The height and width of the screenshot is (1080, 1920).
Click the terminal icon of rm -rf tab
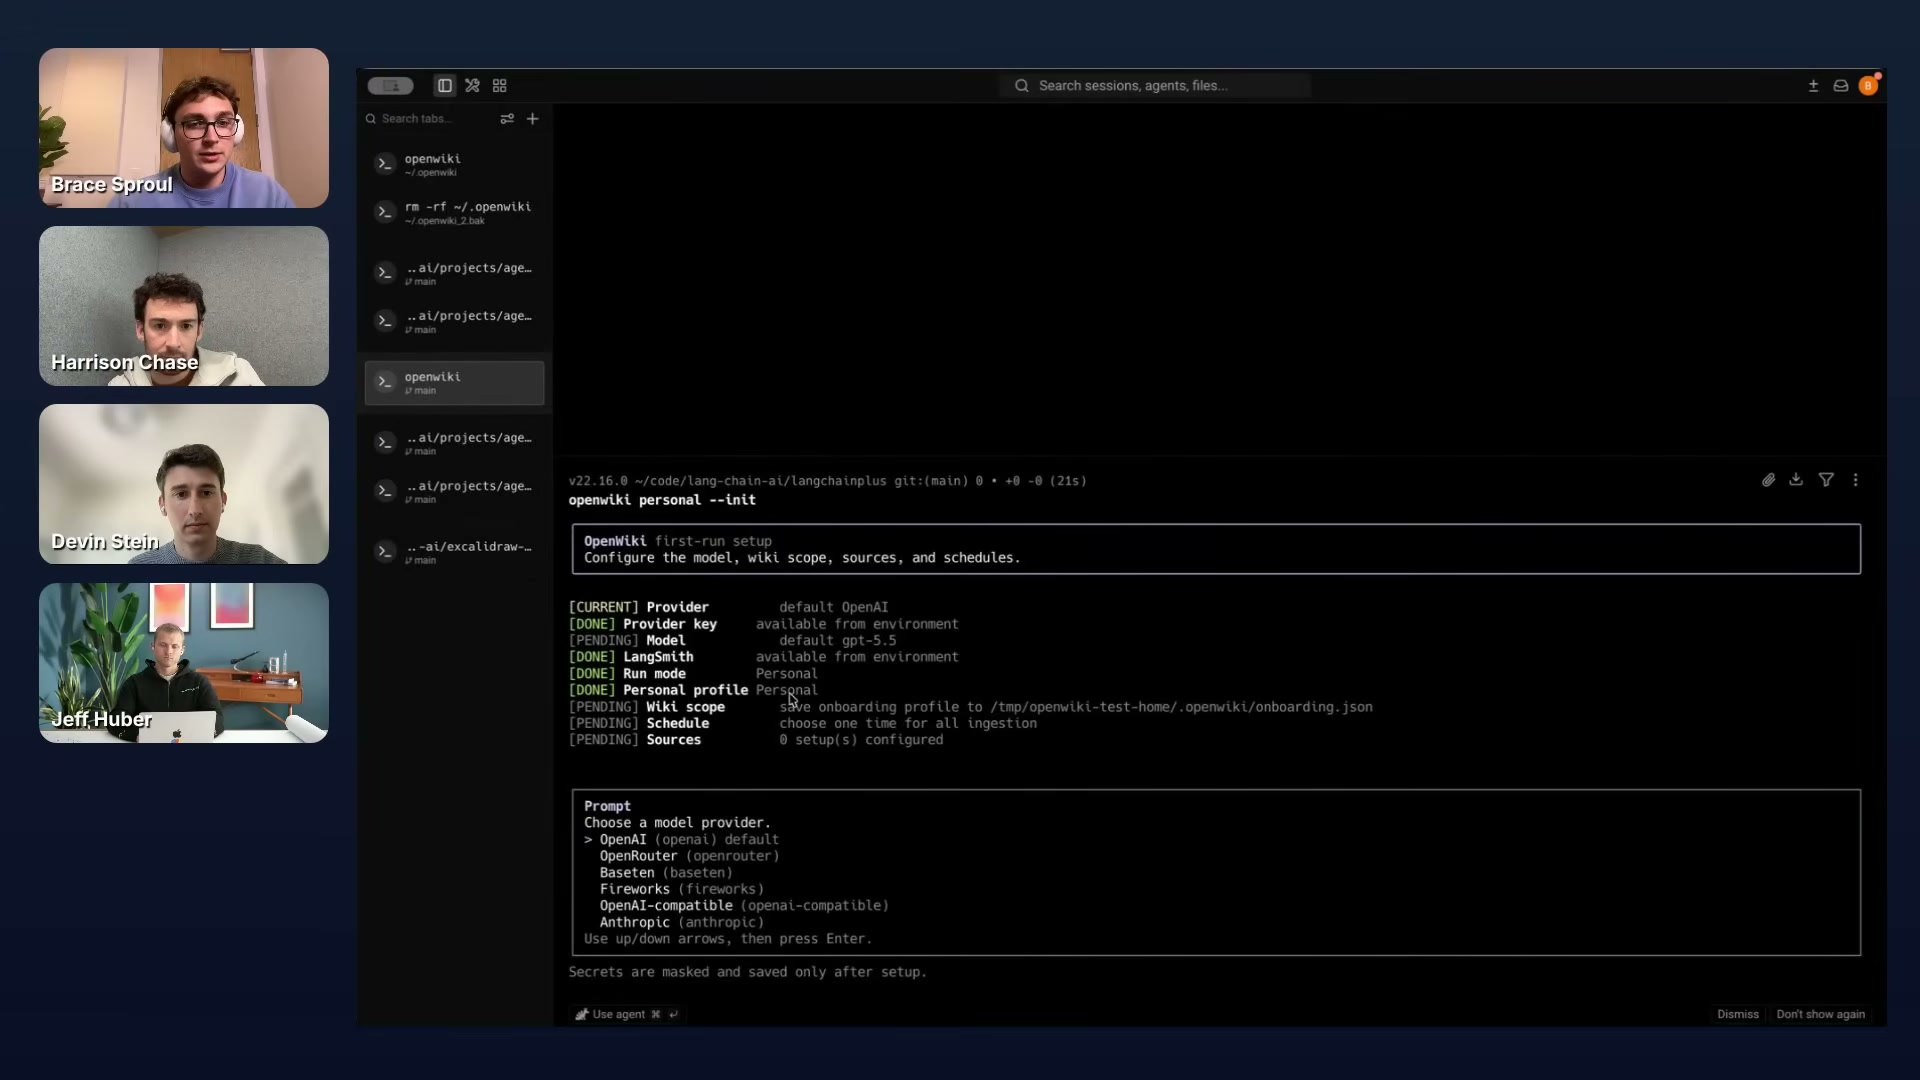coord(385,212)
